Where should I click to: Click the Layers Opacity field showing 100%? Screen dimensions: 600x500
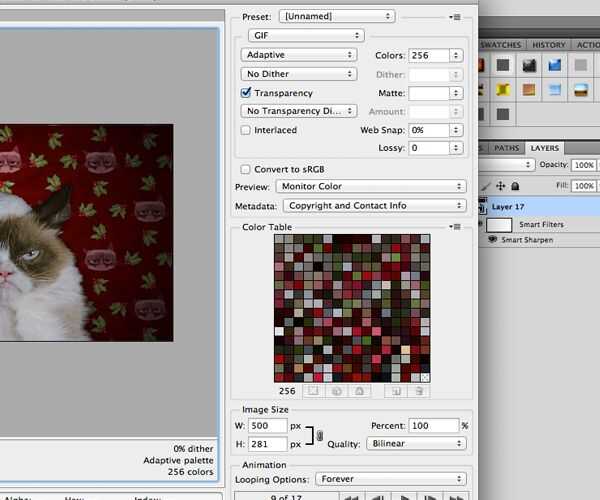(584, 165)
